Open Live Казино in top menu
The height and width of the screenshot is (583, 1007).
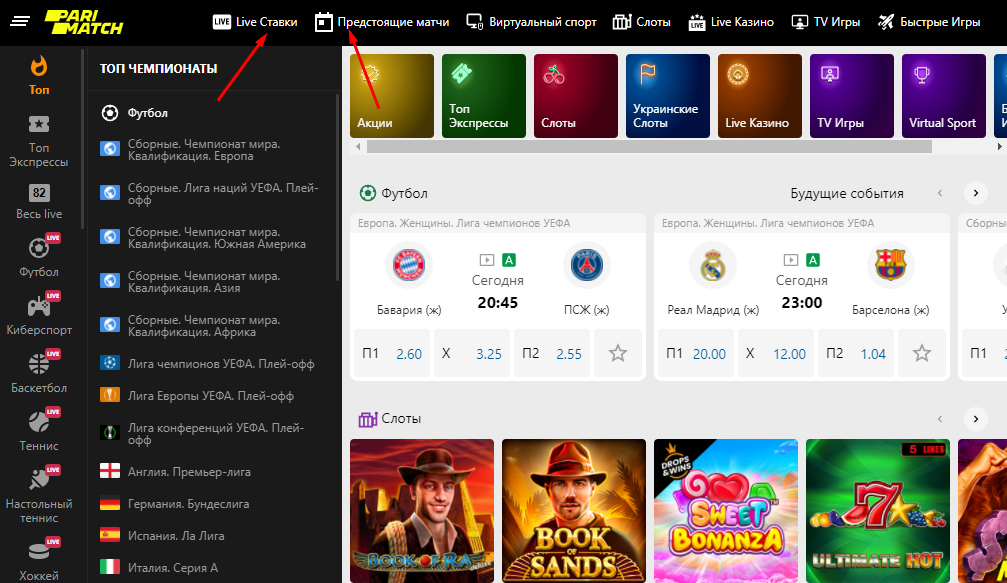pyautogui.click(x=731, y=22)
